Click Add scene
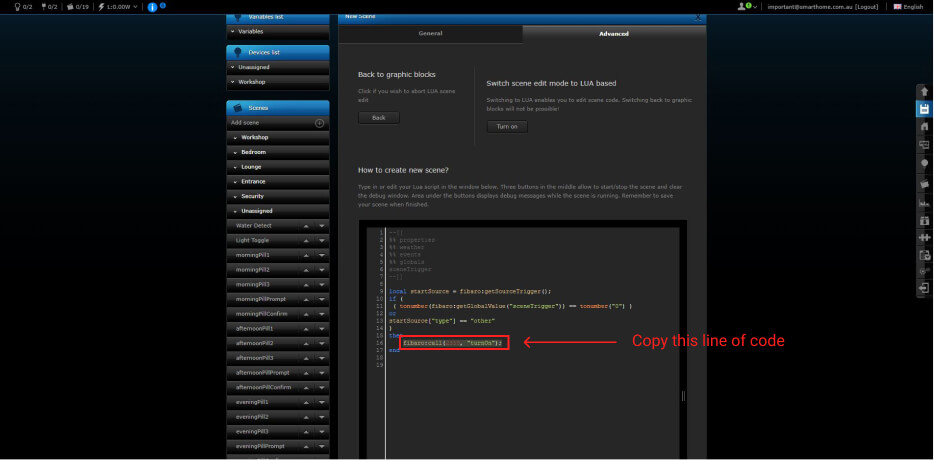 [x=245, y=123]
